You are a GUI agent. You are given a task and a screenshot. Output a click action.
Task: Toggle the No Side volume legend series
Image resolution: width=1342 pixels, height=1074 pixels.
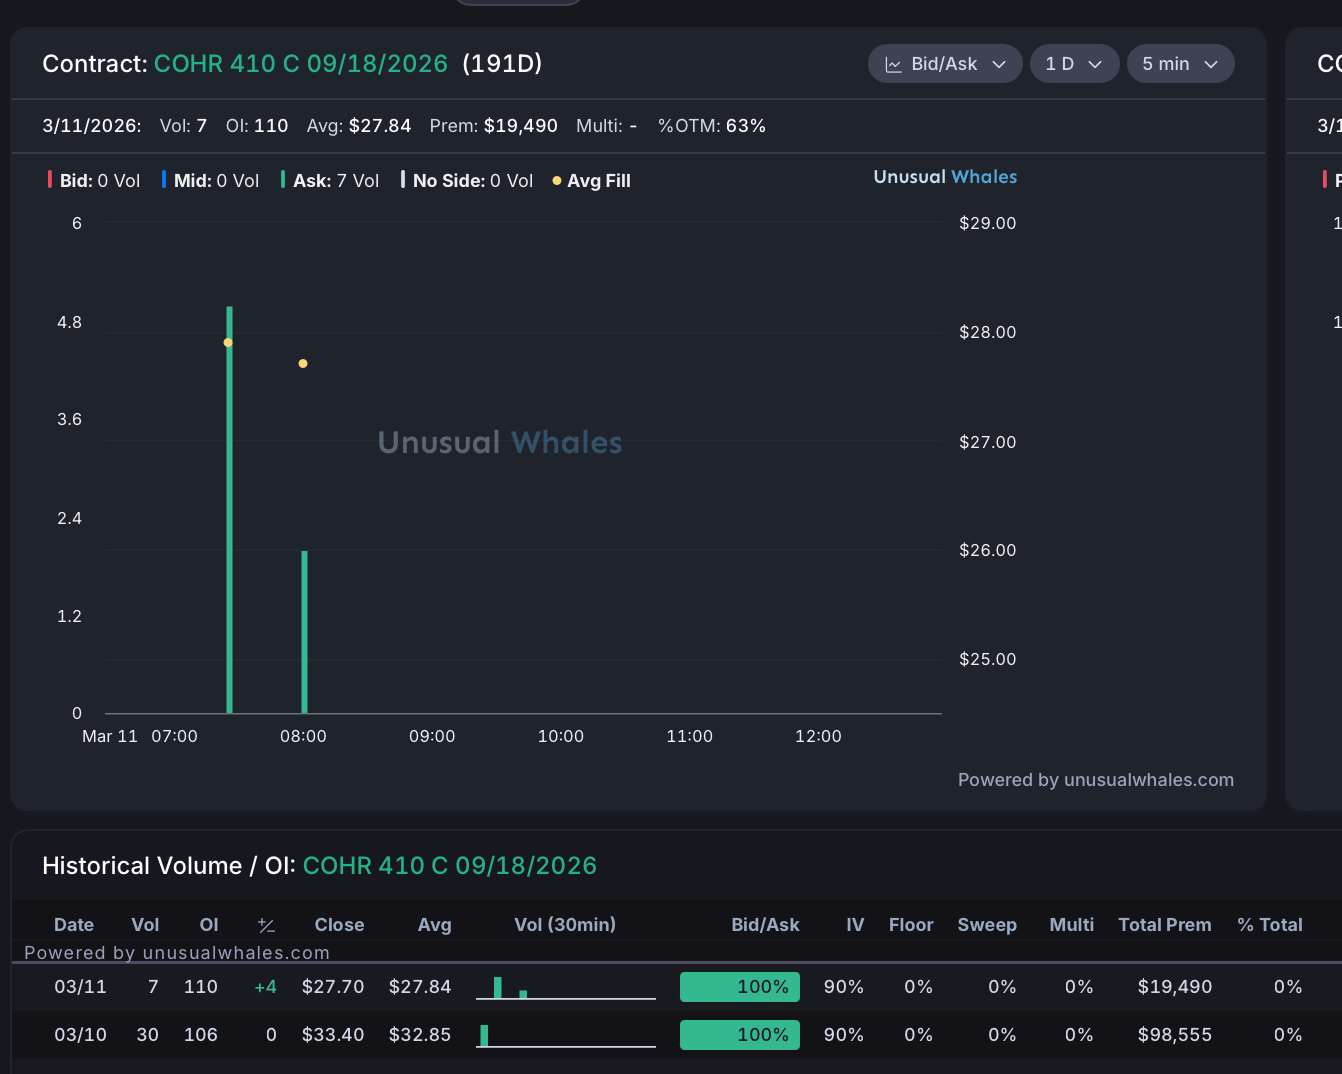[x=467, y=181]
